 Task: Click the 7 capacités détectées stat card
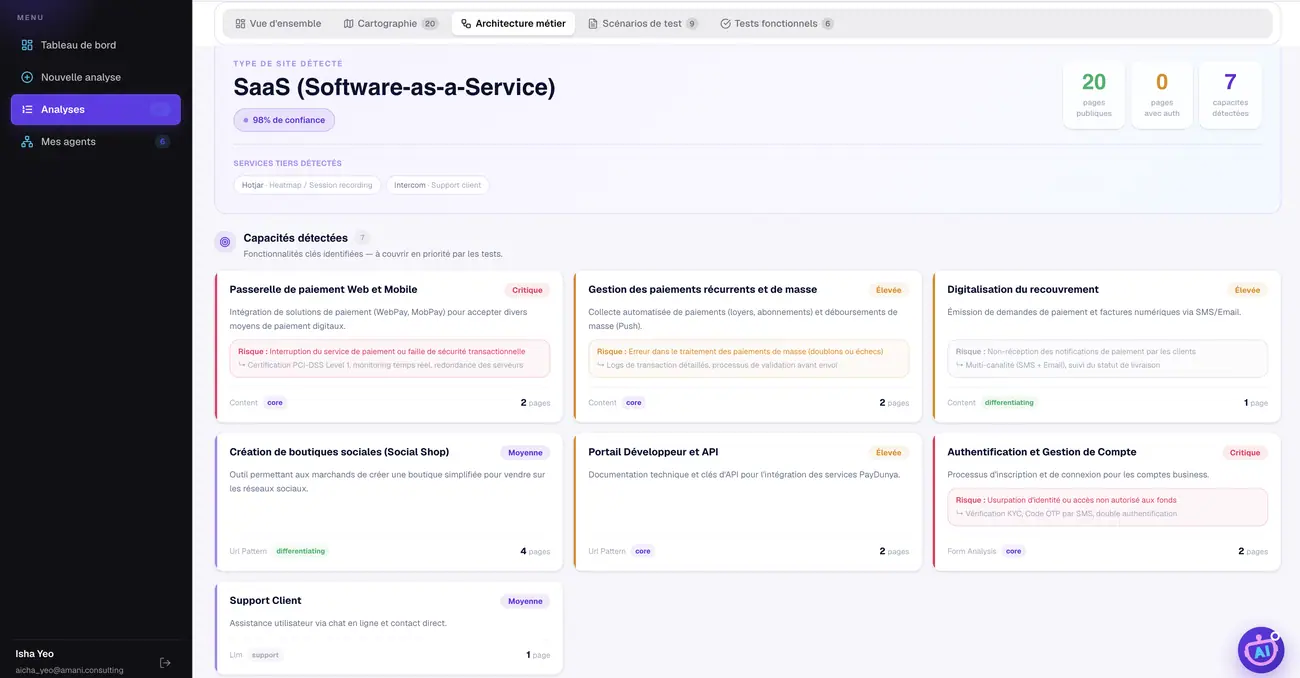(x=1230, y=95)
